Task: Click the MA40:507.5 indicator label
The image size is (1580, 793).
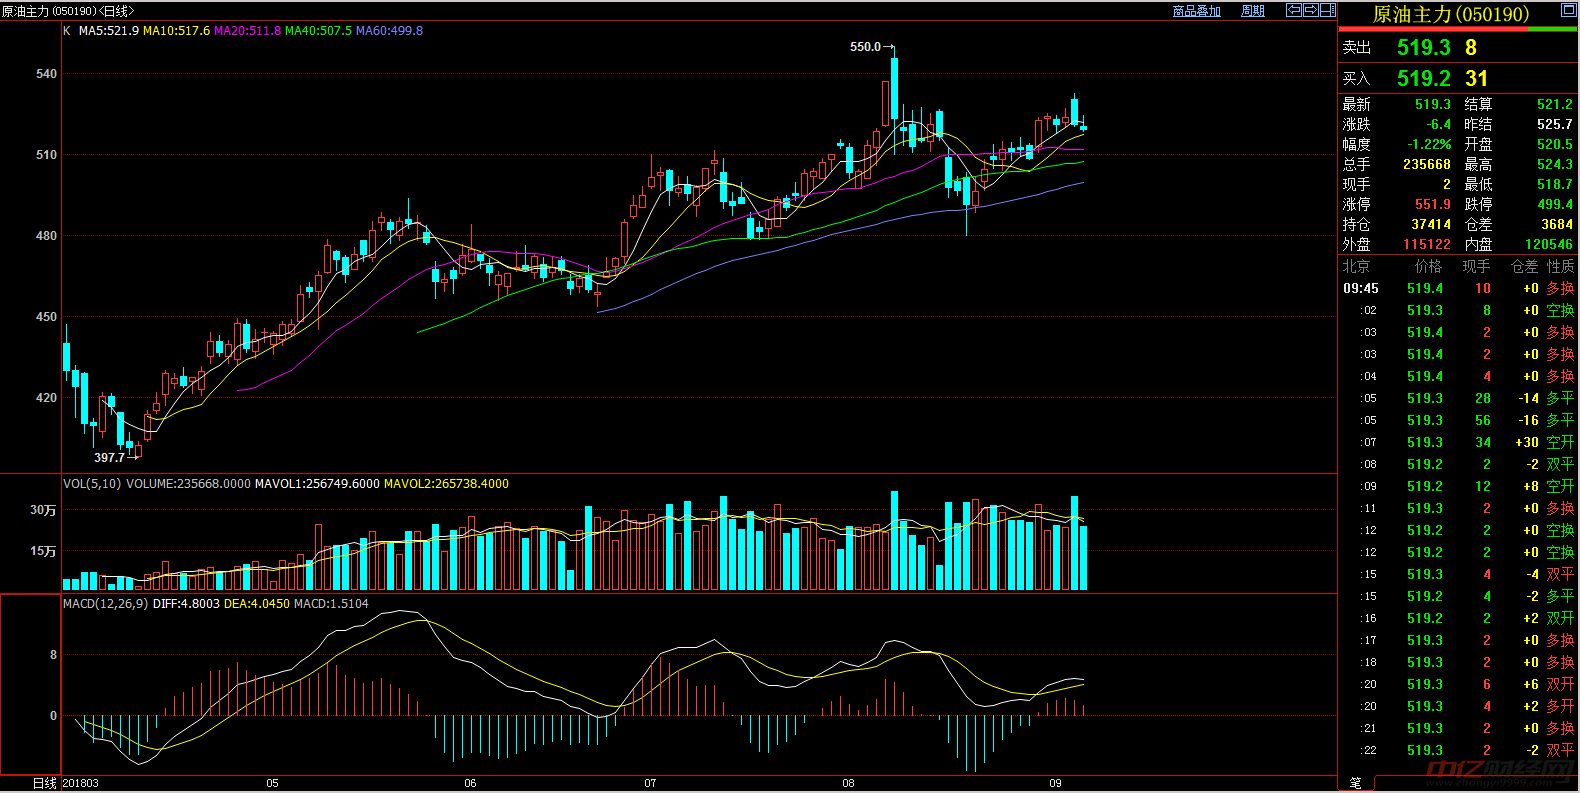Action: pos(318,31)
